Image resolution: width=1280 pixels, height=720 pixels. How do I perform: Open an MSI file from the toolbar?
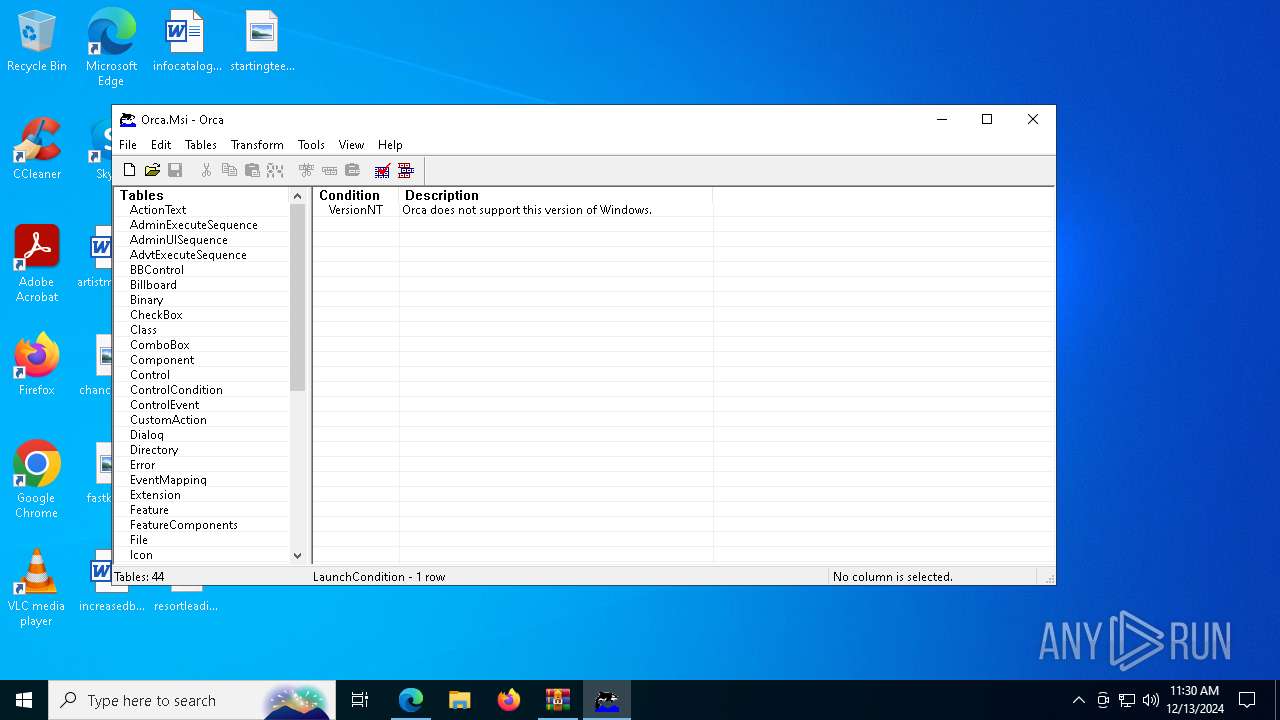(x=152, y=171)
